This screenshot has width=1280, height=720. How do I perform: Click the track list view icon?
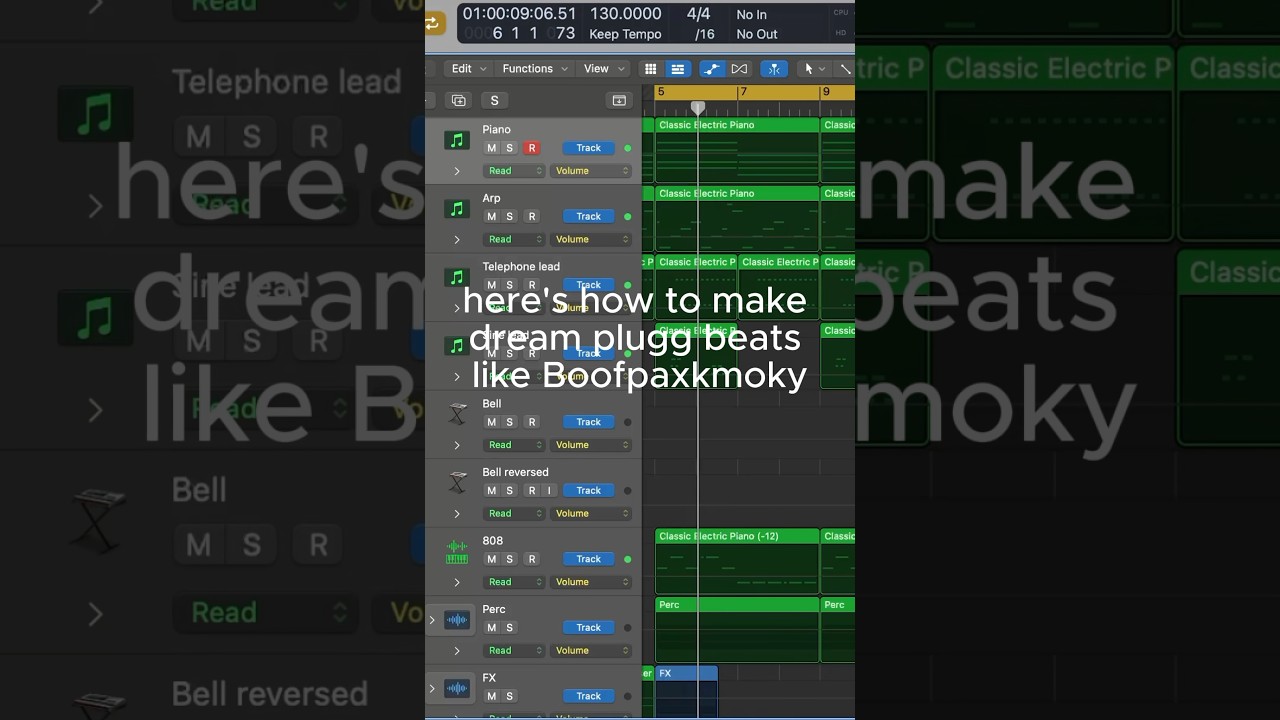[678, 69]
